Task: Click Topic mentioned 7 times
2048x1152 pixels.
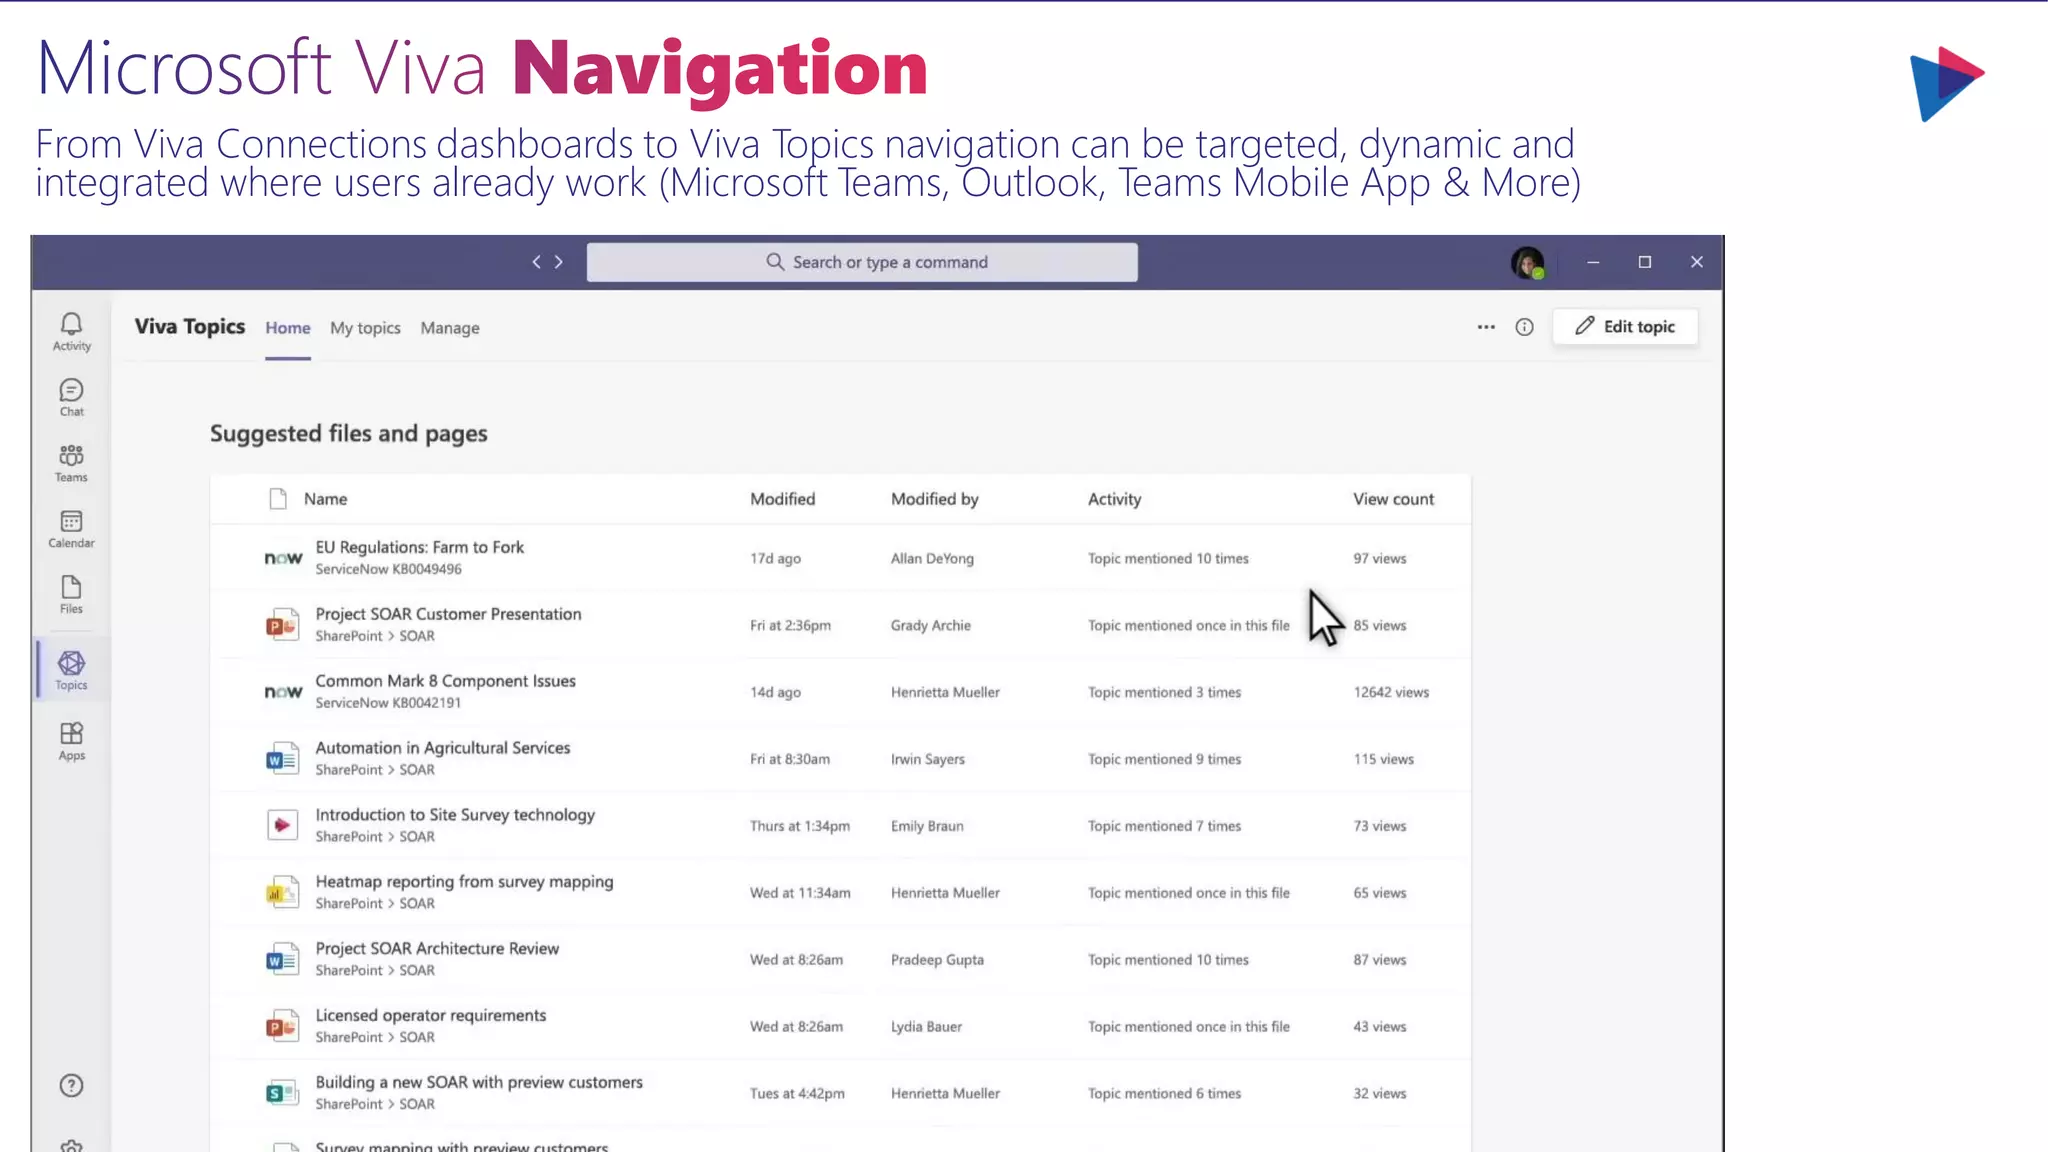Action: coord(1164,826)
